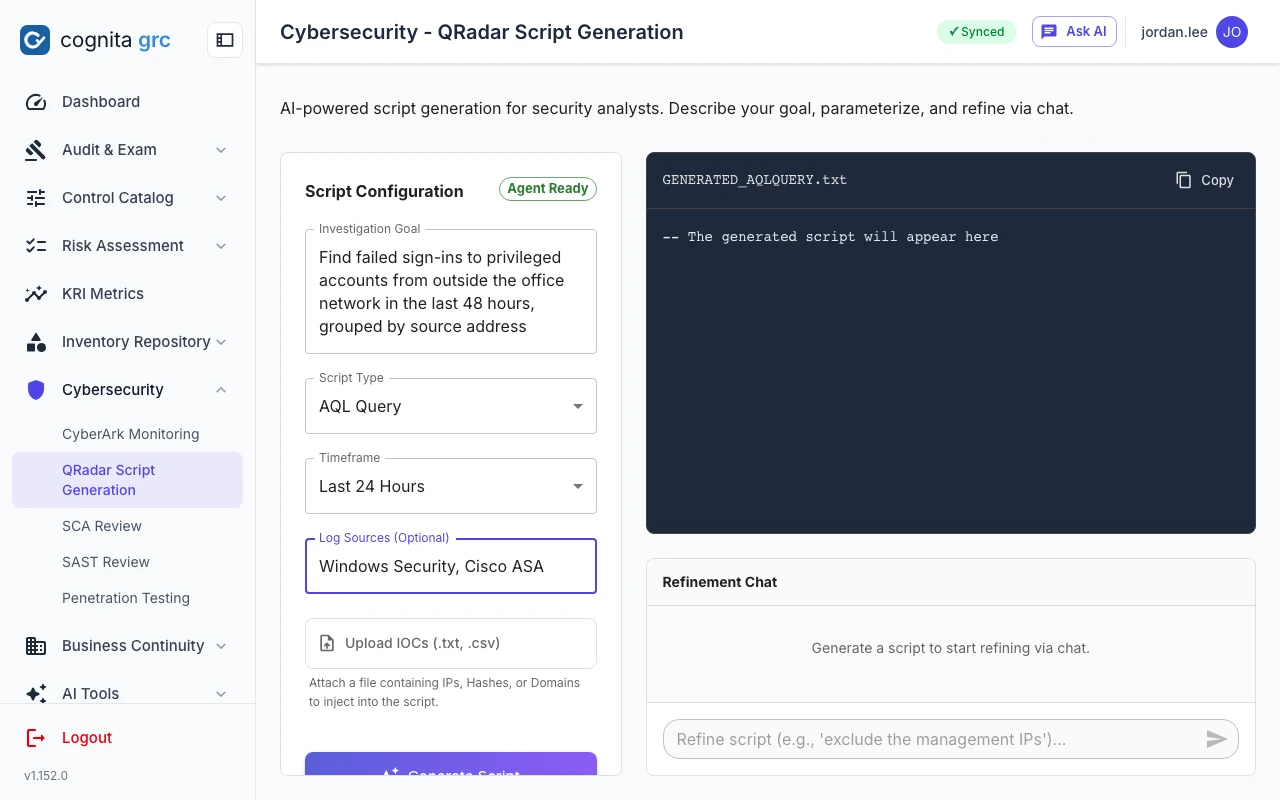Viewport: 1280px width, 800px height.
Task: Click the Audit & Exam gavel icon
Action: (36, 150)
